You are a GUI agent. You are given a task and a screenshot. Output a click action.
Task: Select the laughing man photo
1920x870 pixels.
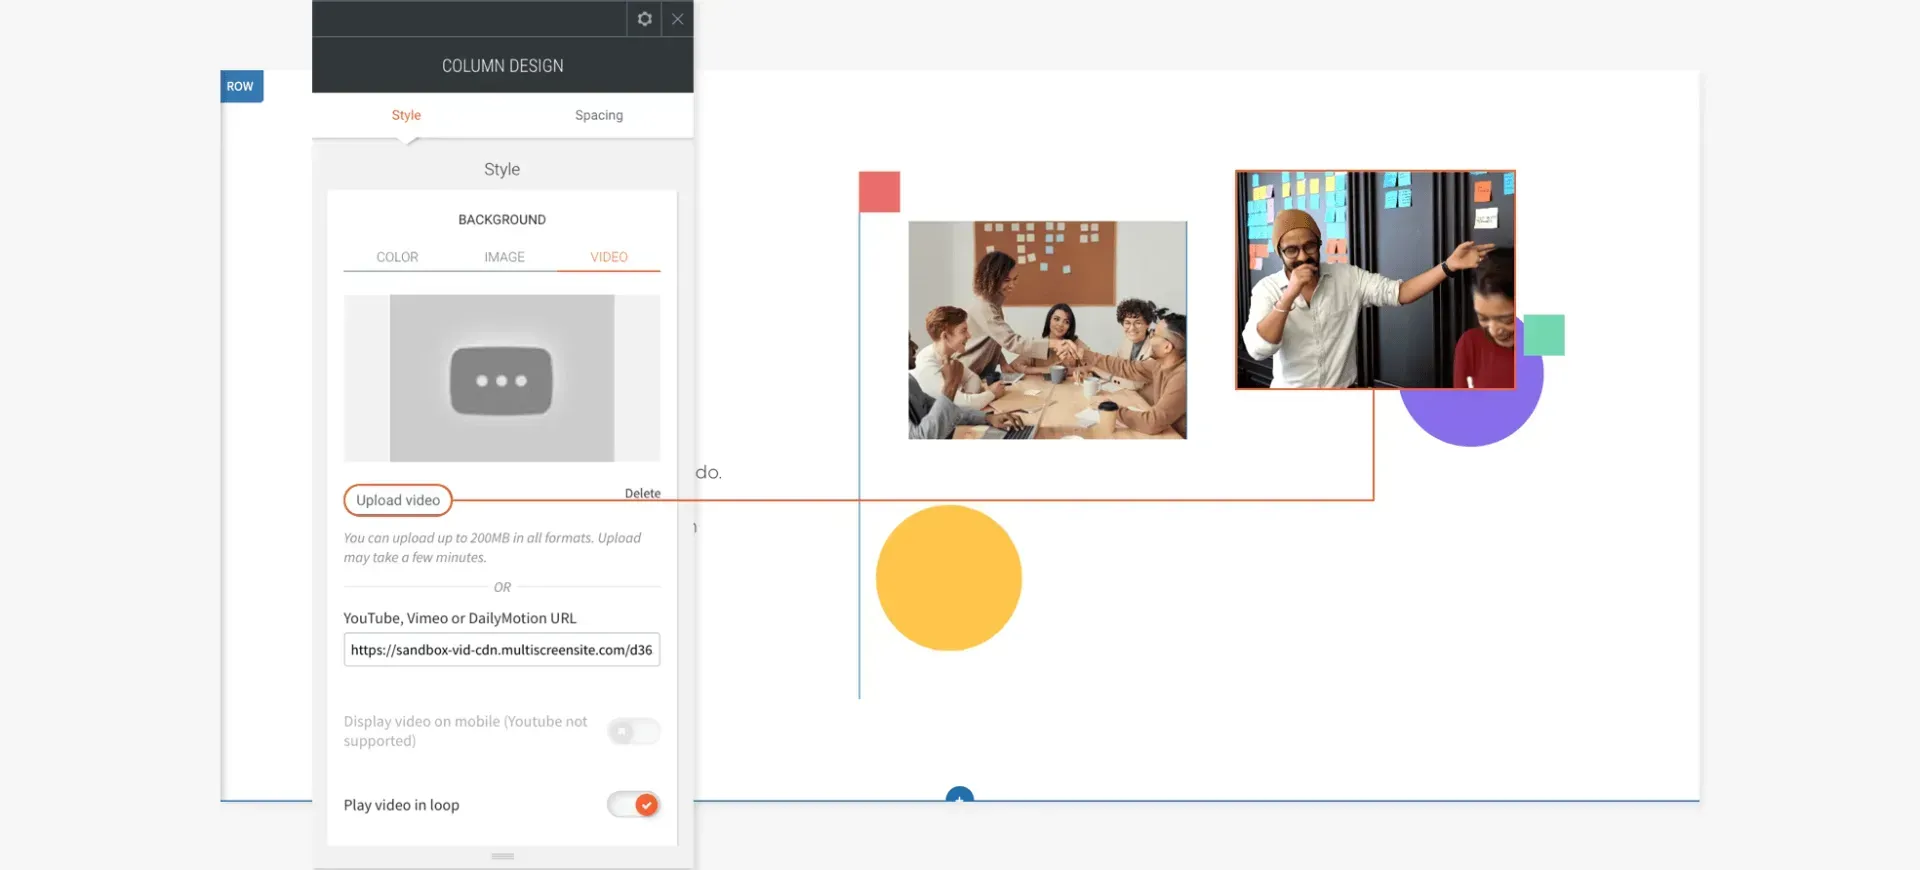pos(1375,279)
